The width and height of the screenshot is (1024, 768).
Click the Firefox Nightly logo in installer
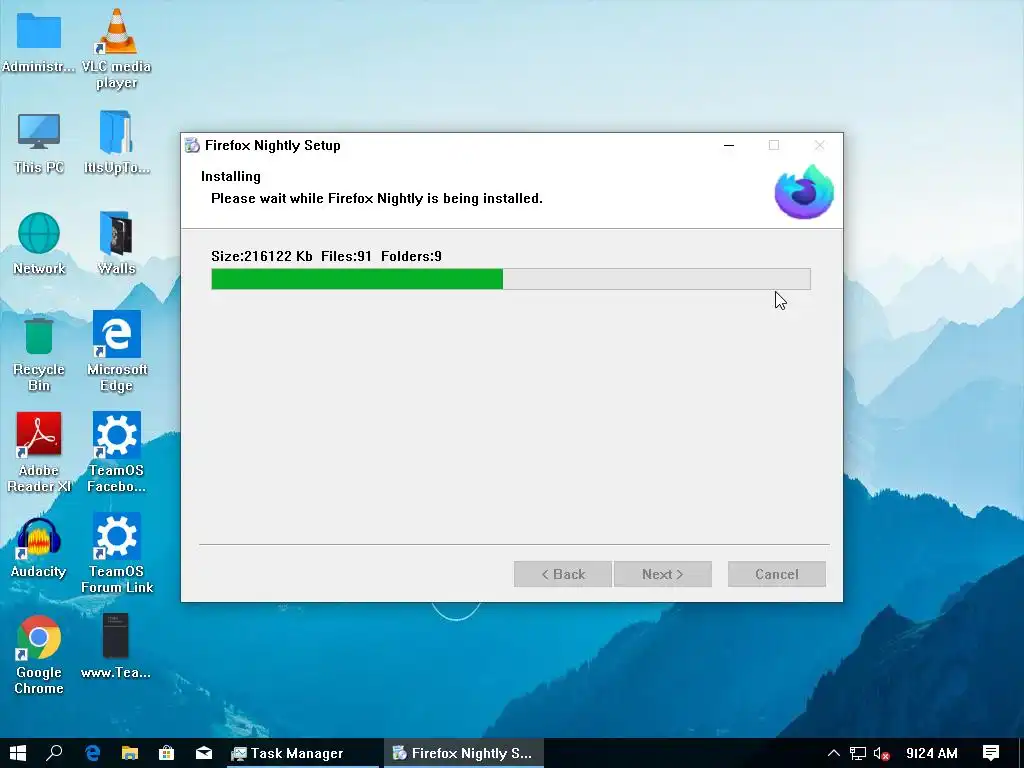coord(804,192)
